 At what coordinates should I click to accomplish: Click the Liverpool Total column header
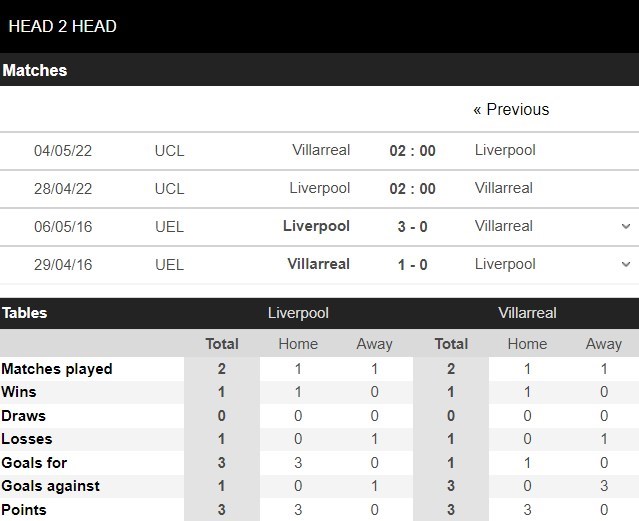222,344
